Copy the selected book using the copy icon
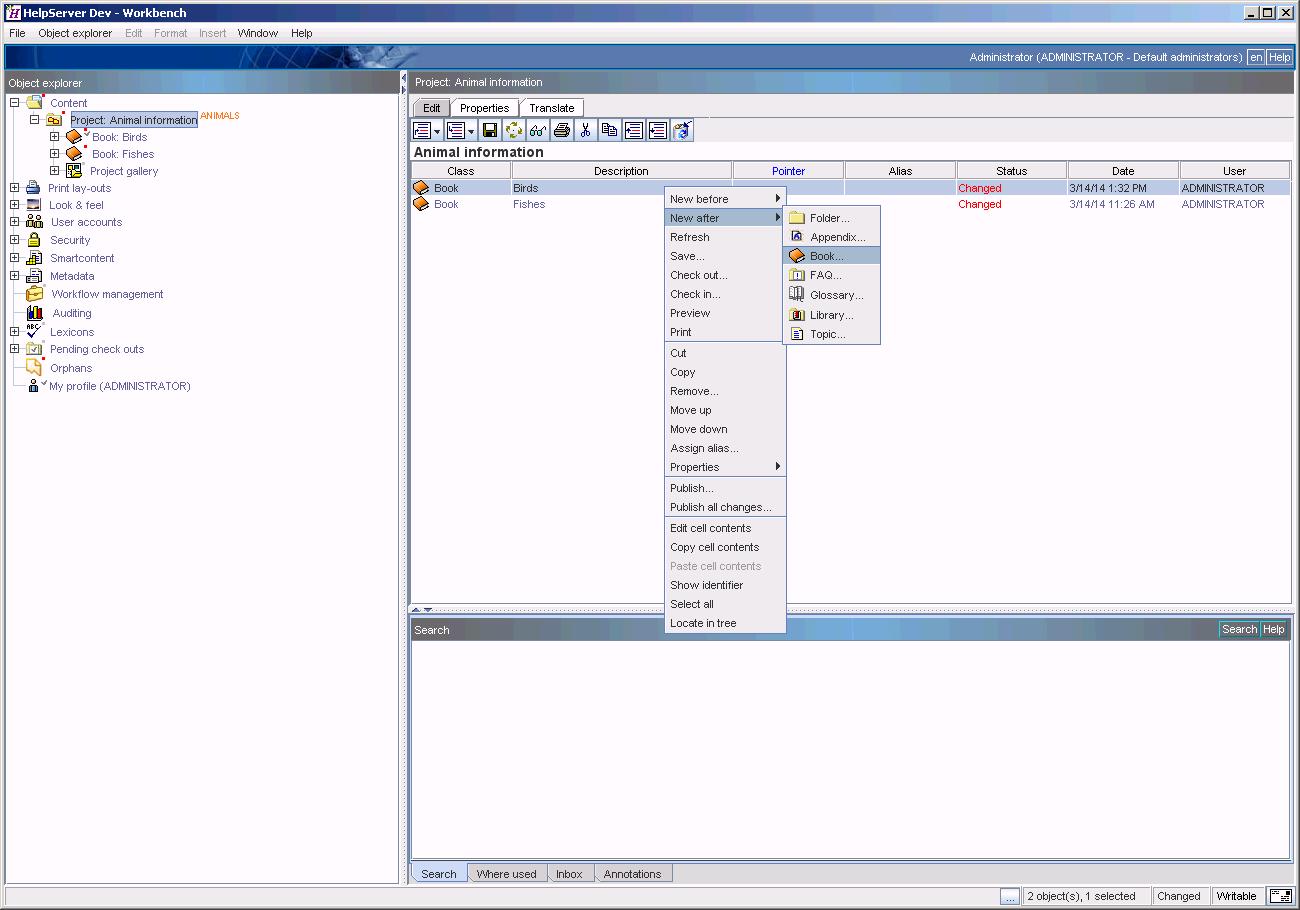The image size is (1300, 910). click(x=610, y=130)
